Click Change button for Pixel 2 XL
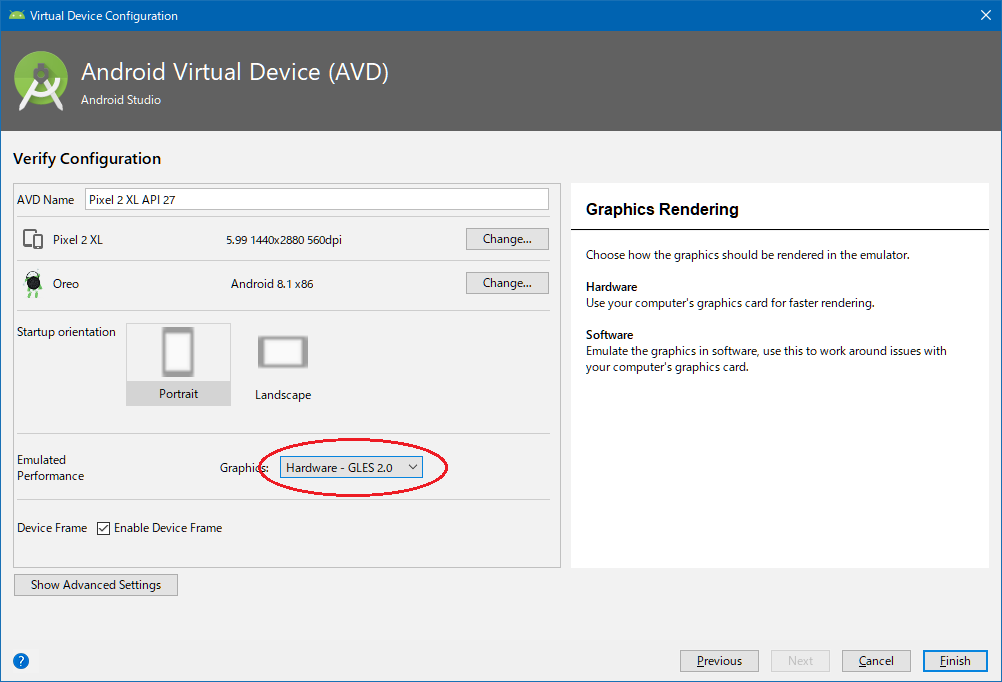 pos(507,239)
